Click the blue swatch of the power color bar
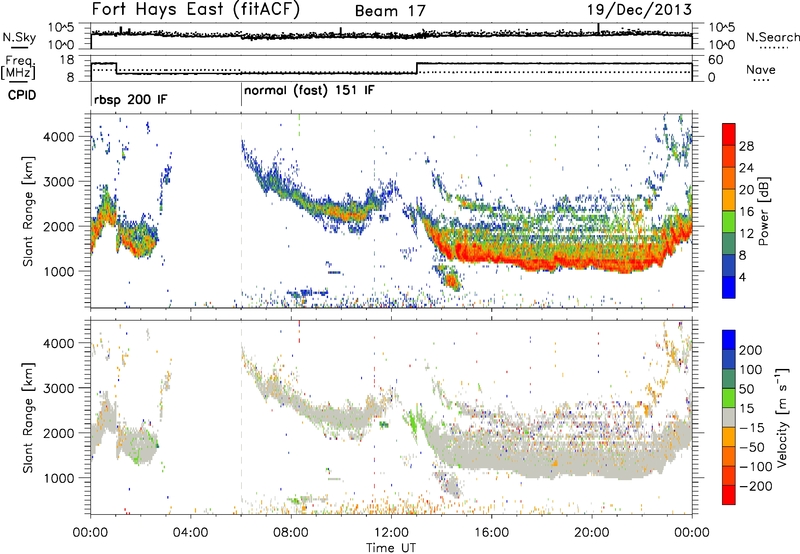 pos(729,287)
